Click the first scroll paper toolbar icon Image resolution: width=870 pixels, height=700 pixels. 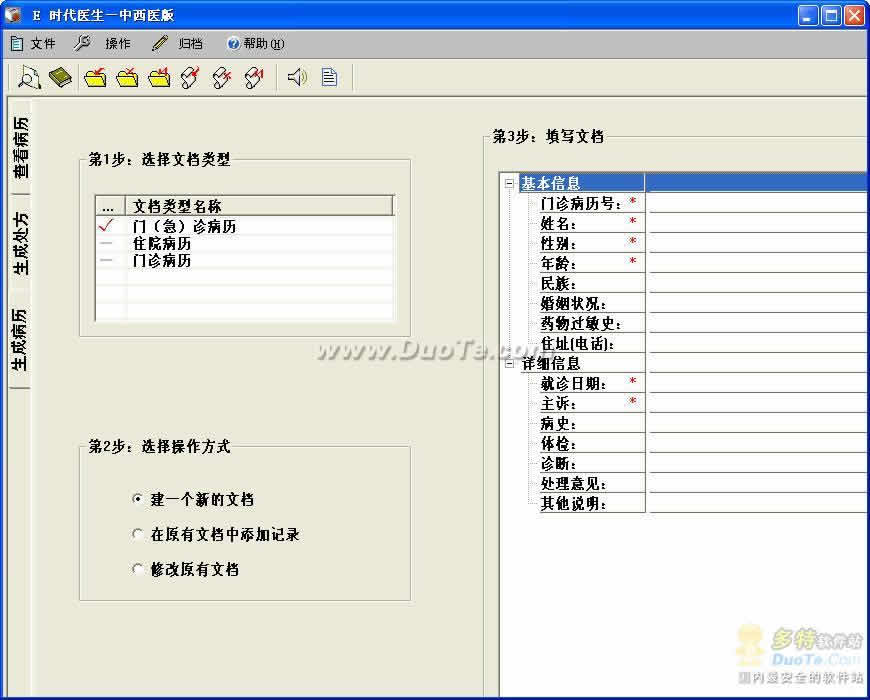coord(191,77)
